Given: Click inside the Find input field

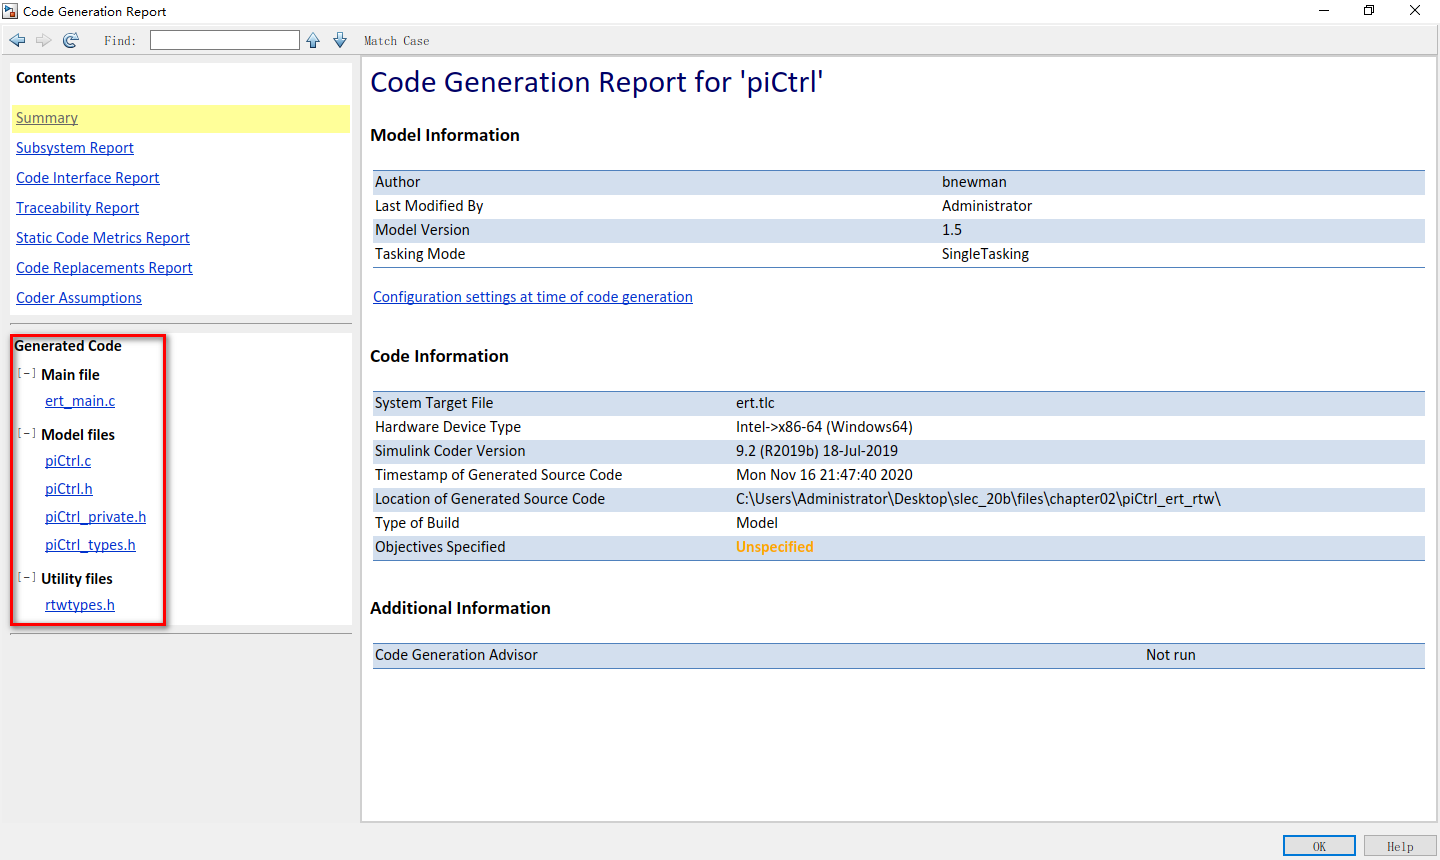Looking at the screenshot, I should point(224,39).
